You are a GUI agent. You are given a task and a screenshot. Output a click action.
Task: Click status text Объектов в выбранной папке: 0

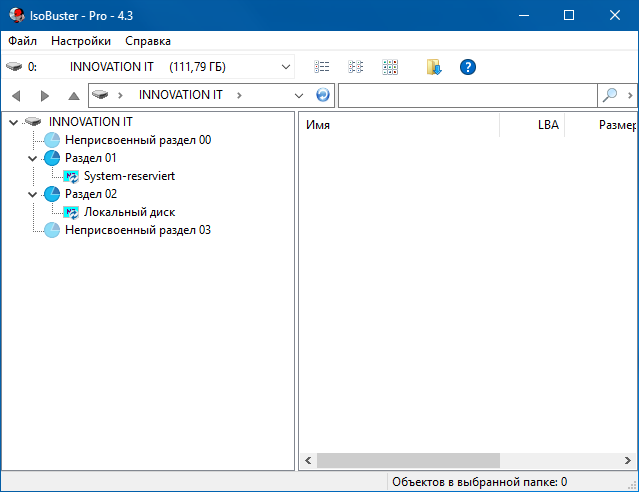pos(479,482)
